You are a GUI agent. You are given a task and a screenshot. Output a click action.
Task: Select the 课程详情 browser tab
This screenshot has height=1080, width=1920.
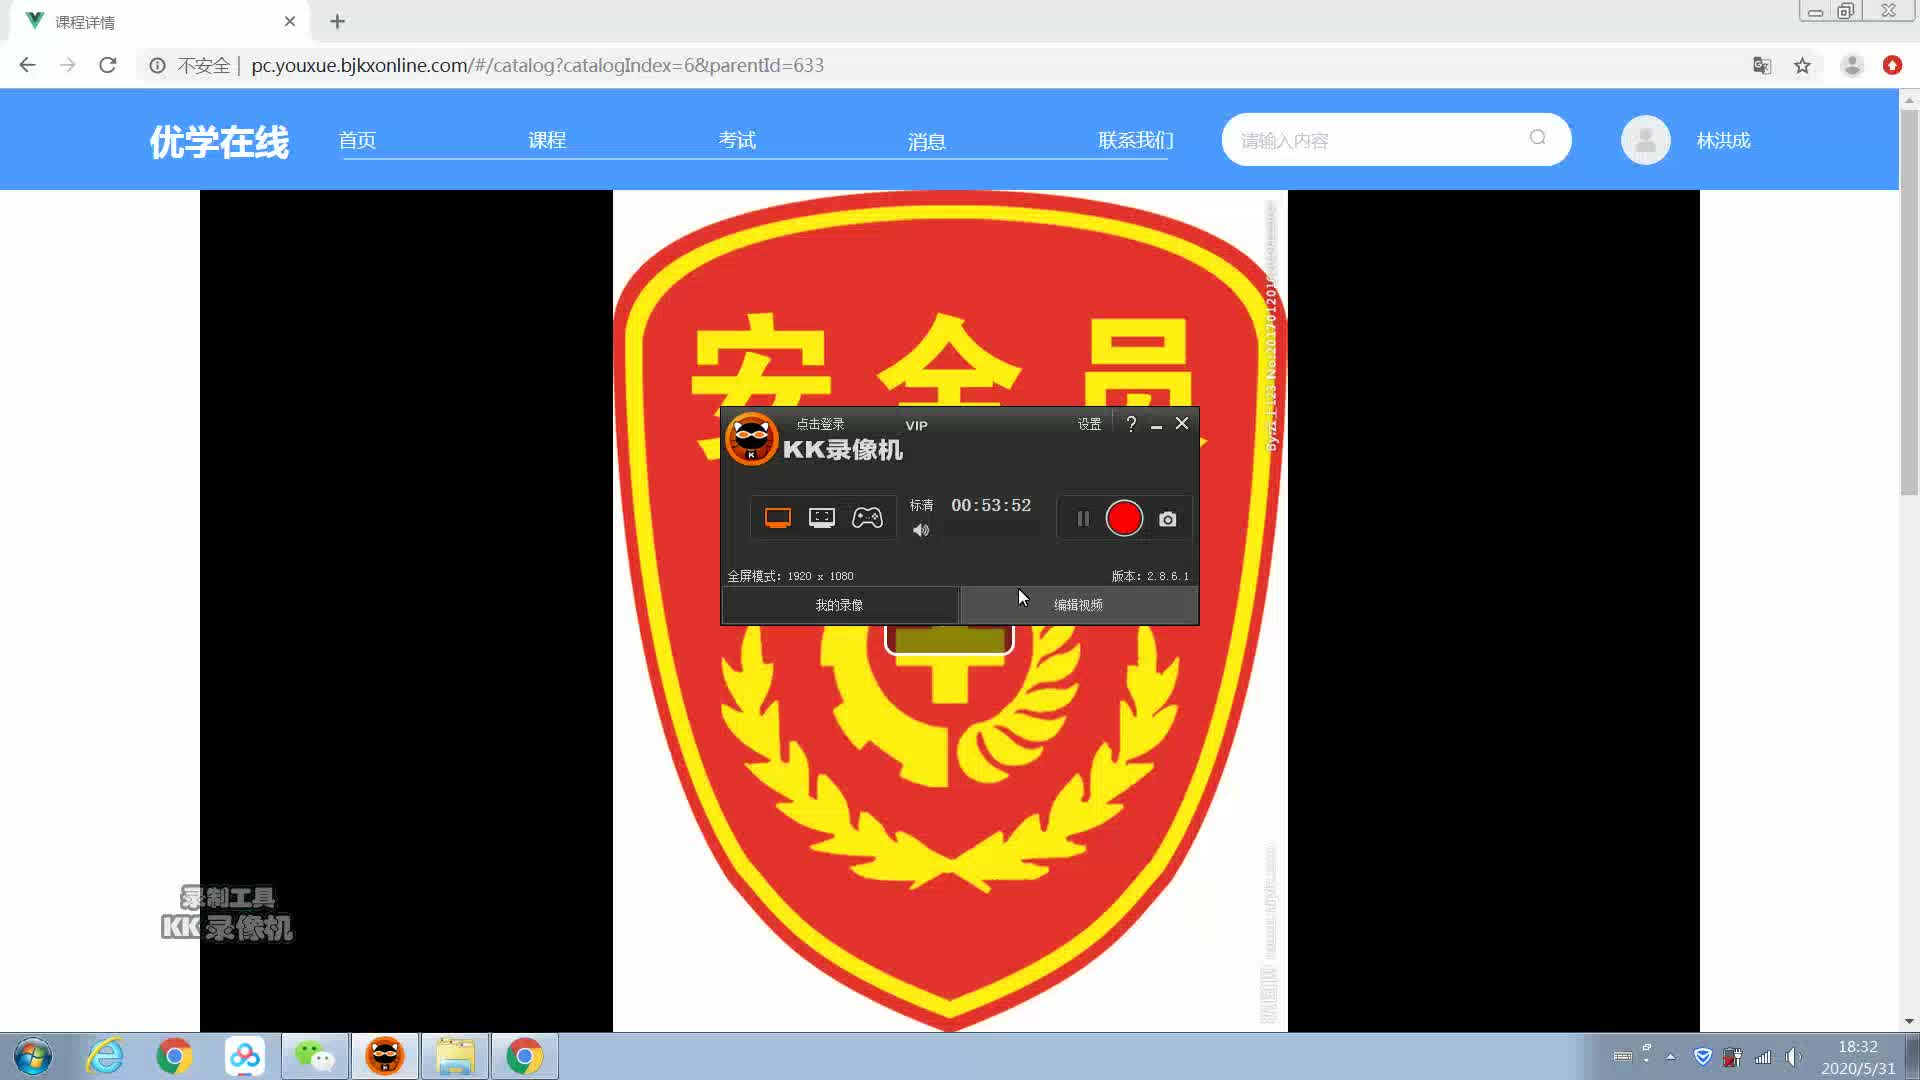[x=160, y=21]
